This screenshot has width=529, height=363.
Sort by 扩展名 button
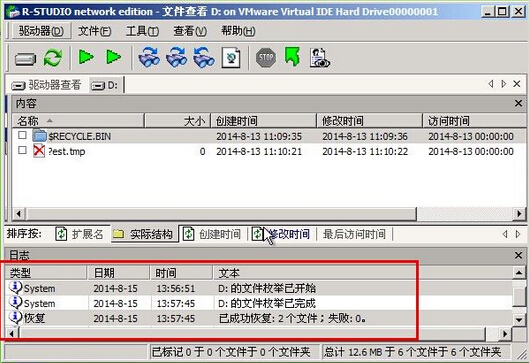pyautogui.click(x=80, y=234)
